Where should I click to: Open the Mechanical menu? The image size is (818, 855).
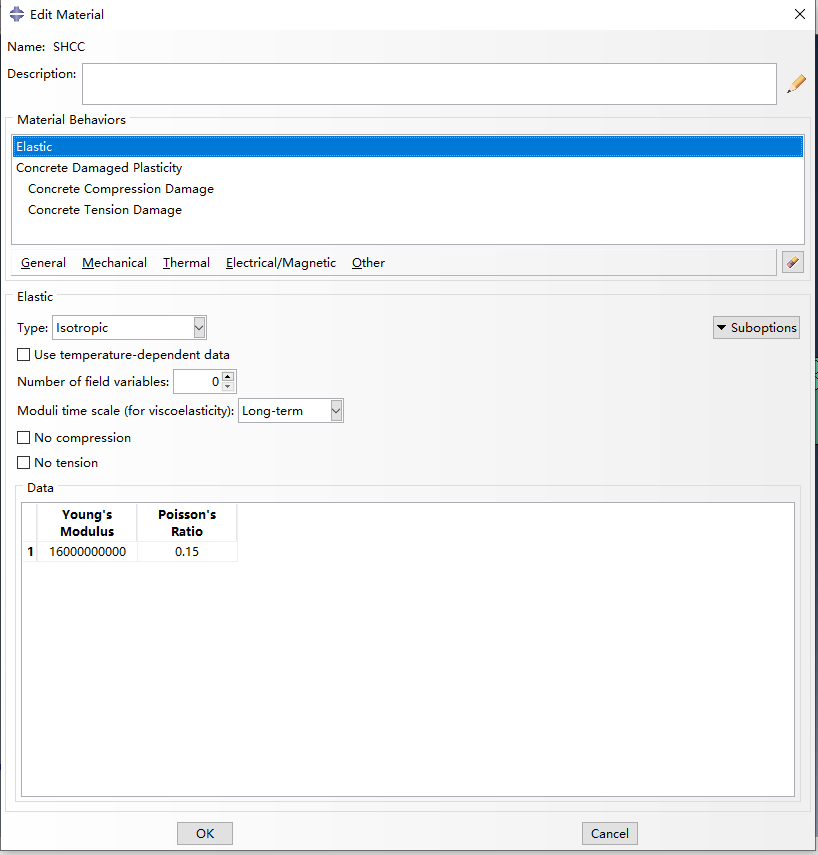click(114, 263)
